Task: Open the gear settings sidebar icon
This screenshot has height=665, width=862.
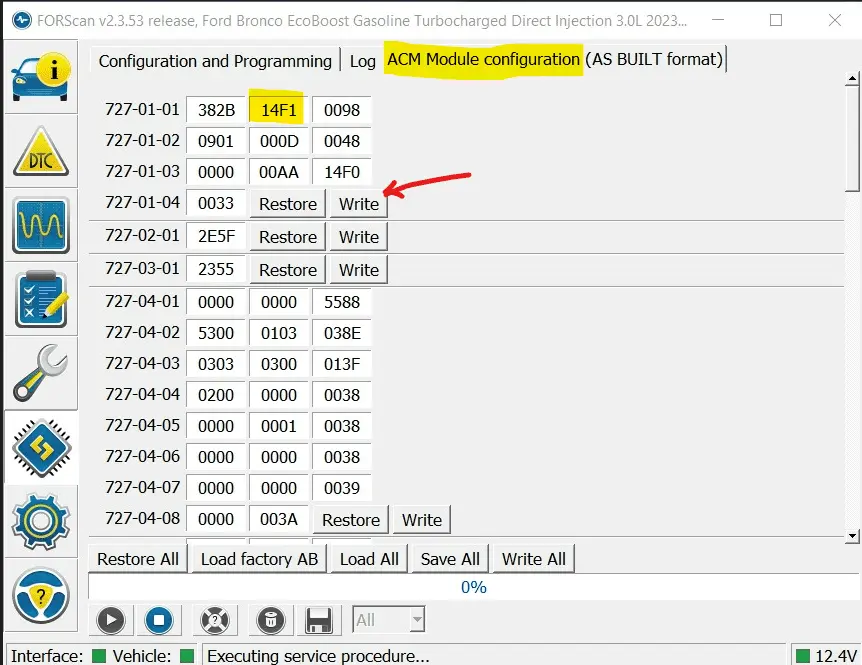Action: click(41, 521)
